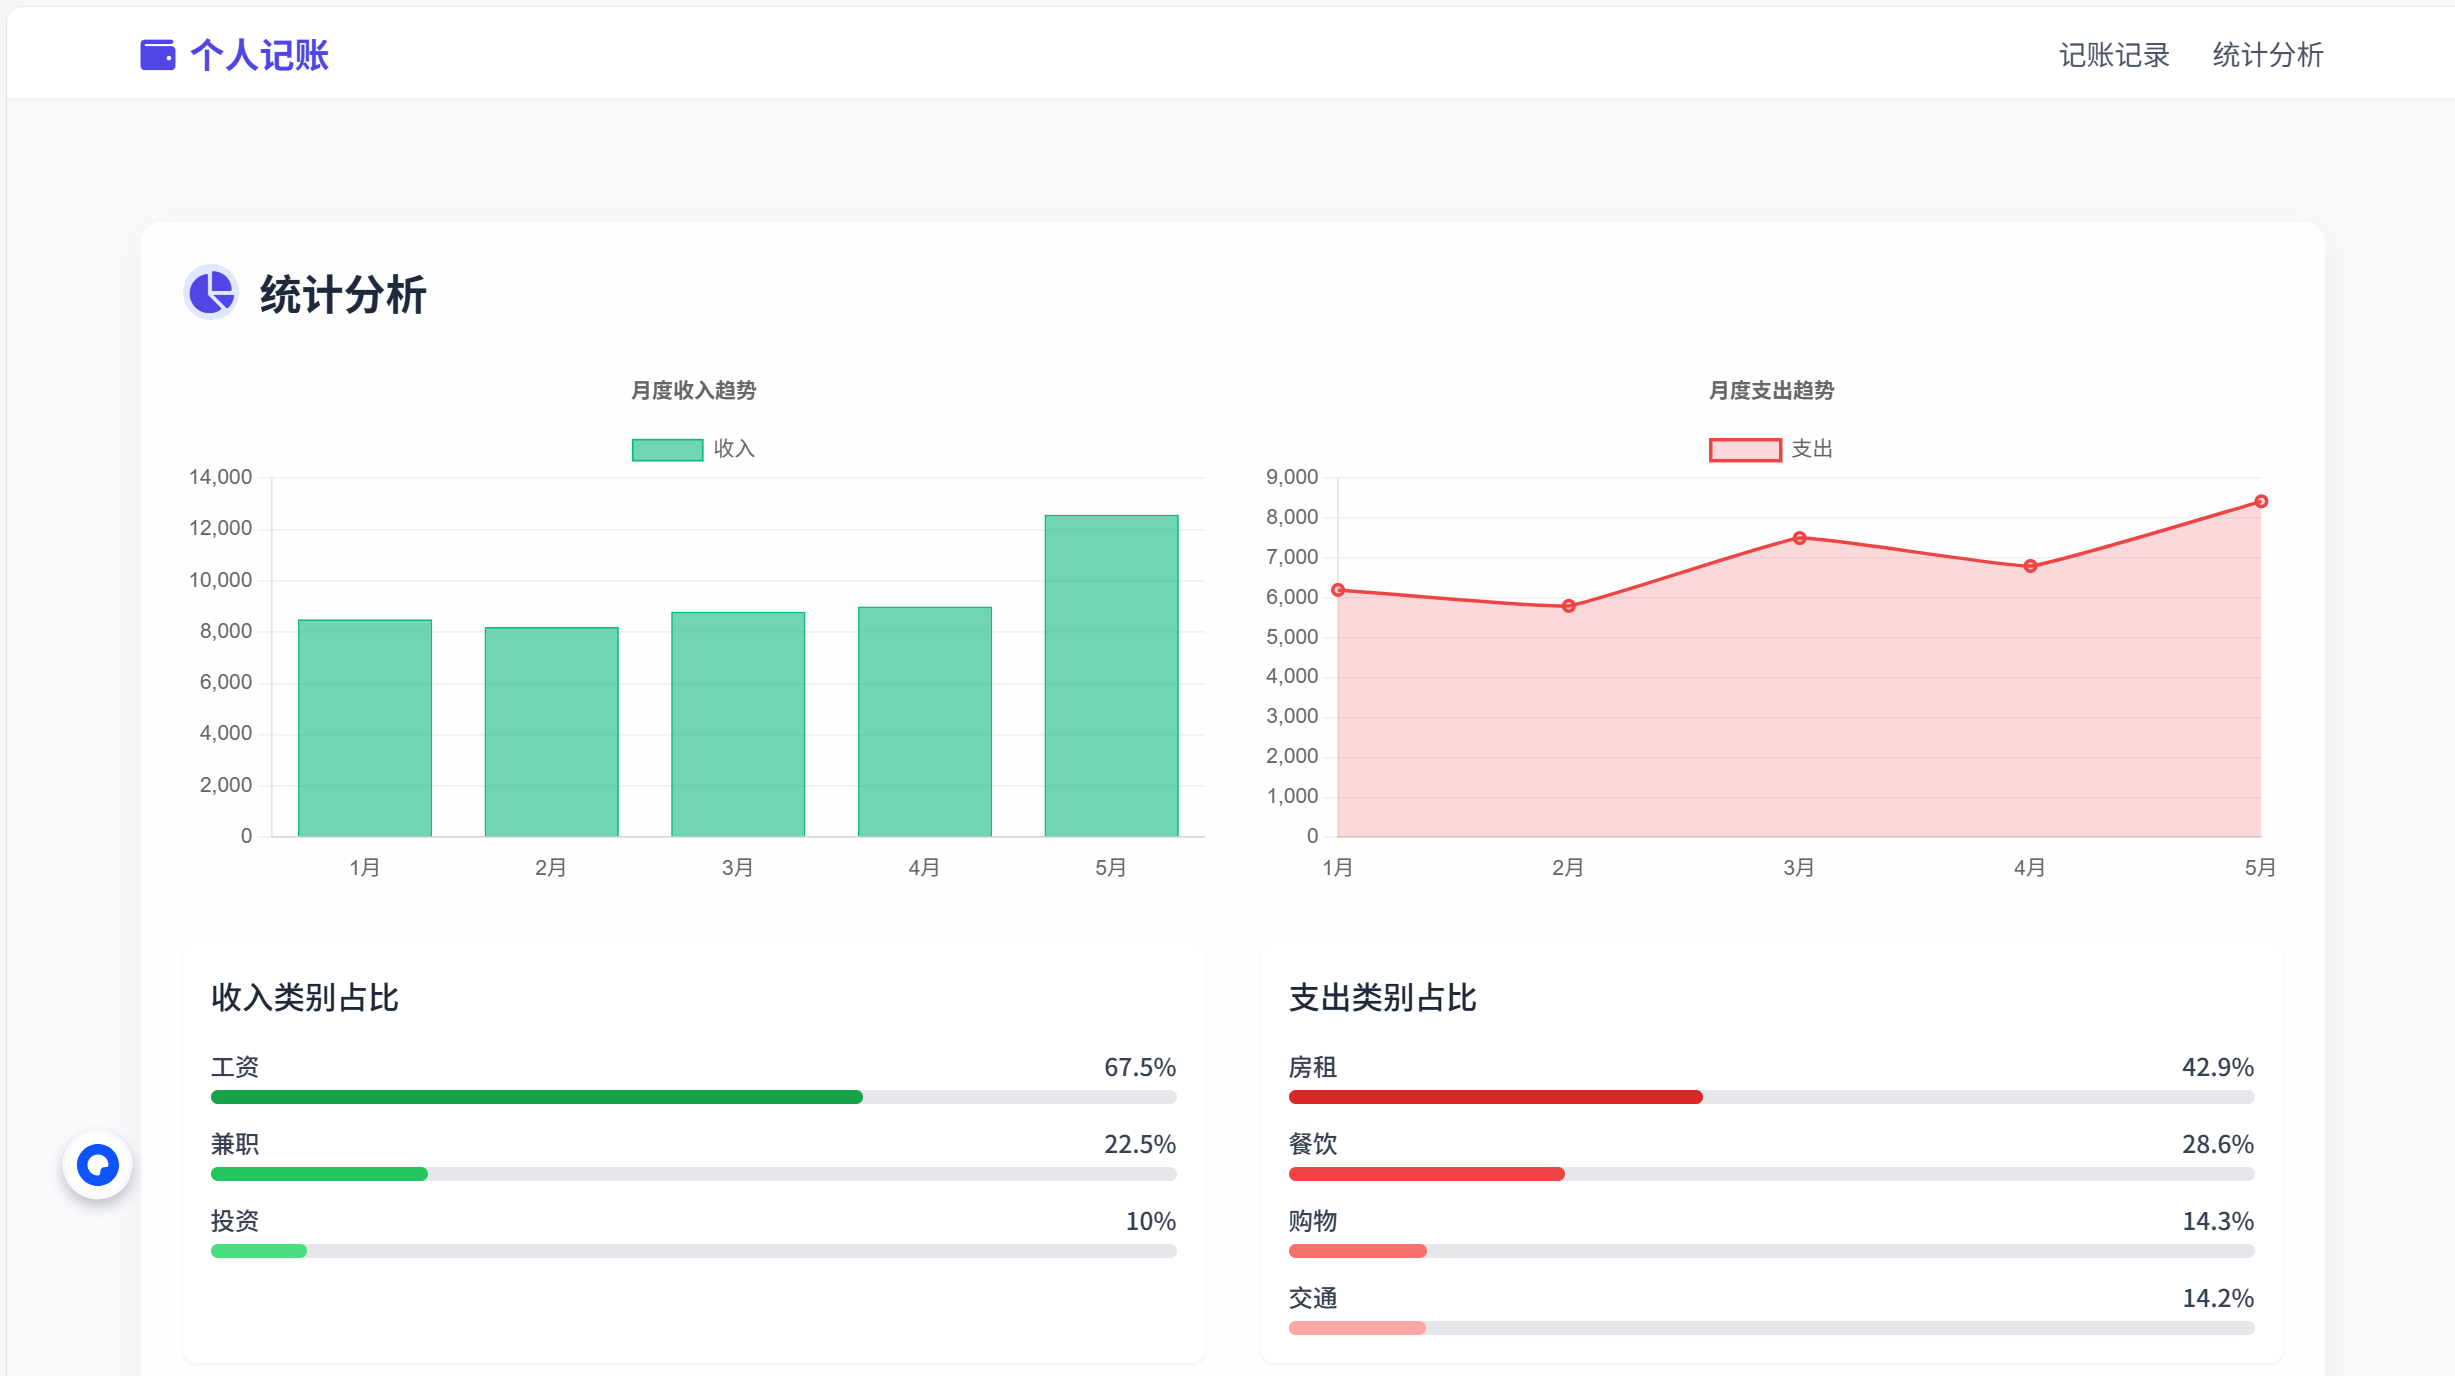Click the 3月 income bar
Image resolution: width=2455 pixels, height=1376 pixels.
point(738,723)
